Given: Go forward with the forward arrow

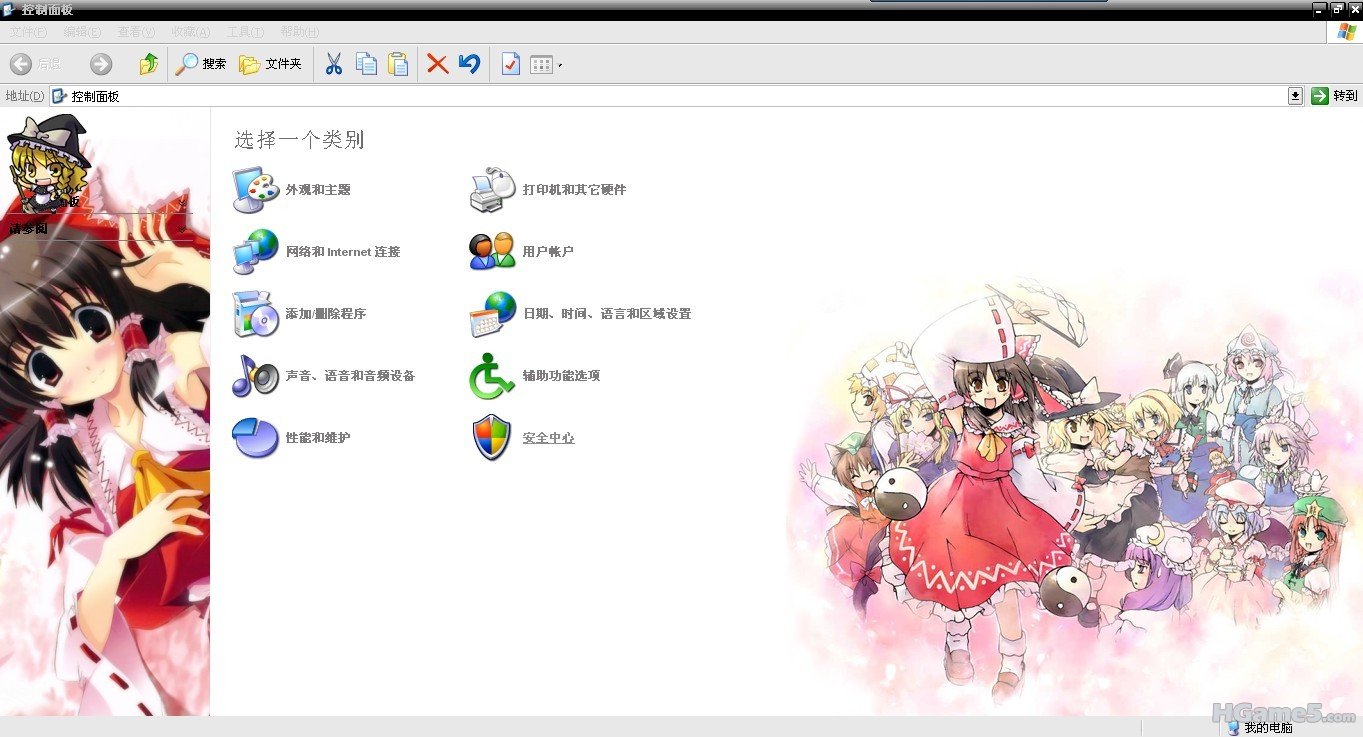Looking at the screenshot, I should pos(101,64).
